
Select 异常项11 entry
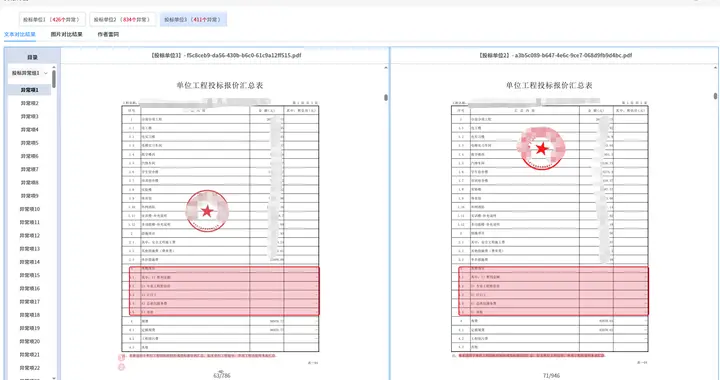(x=29, y=222)
